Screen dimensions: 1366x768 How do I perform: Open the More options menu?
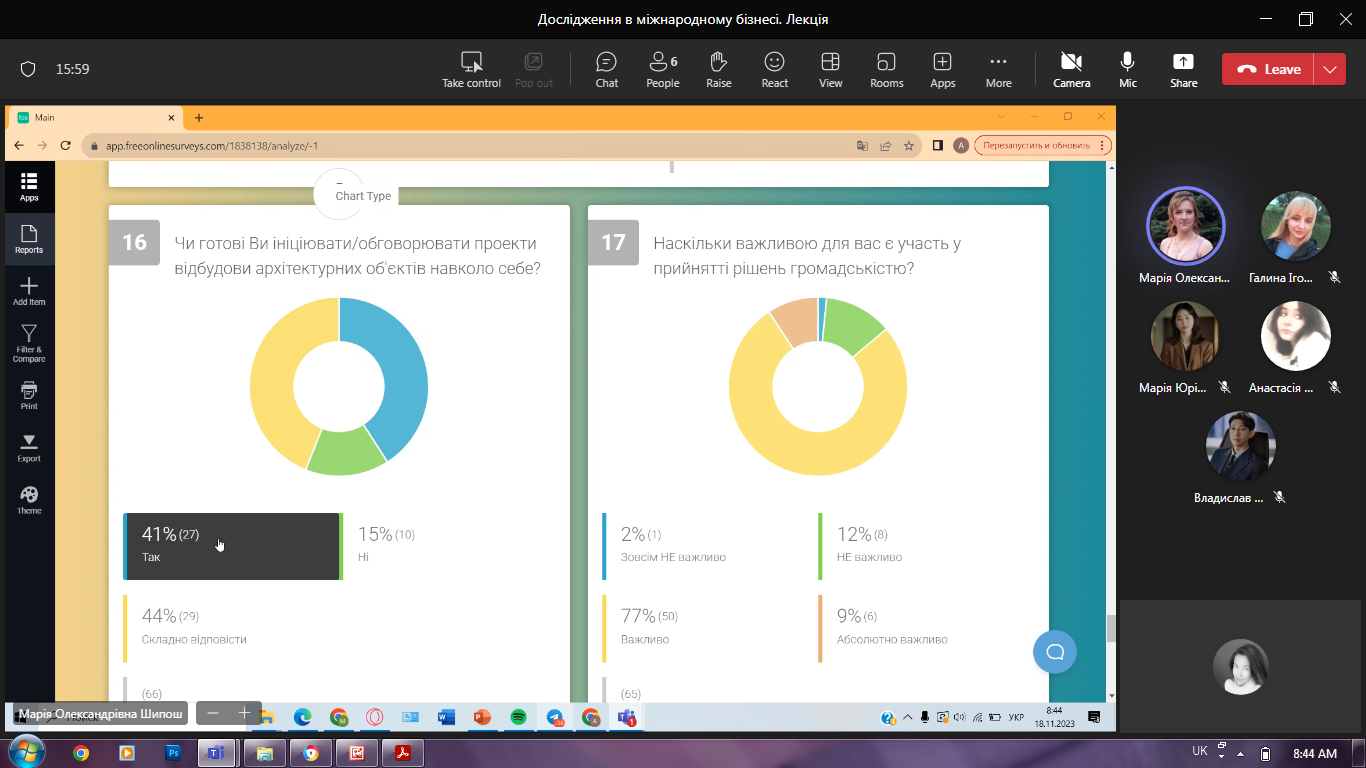pyautogui.click(x=998, y=69)
